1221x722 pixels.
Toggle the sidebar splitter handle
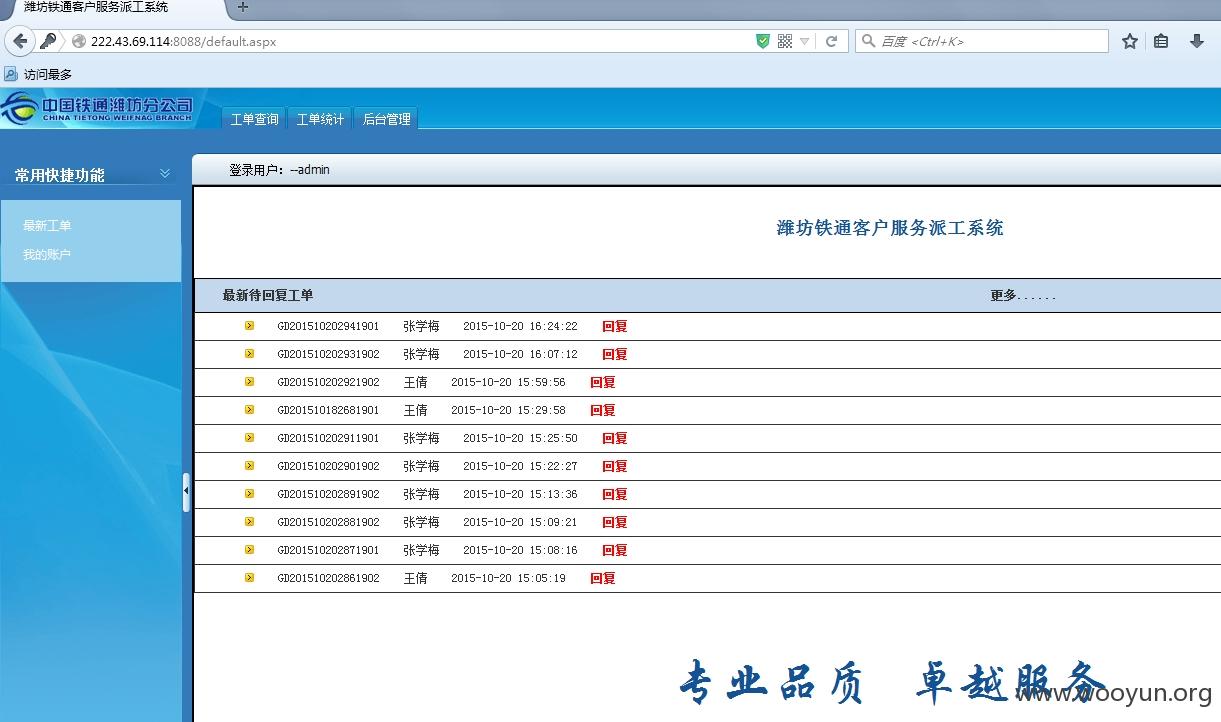[x=186, y=492]
